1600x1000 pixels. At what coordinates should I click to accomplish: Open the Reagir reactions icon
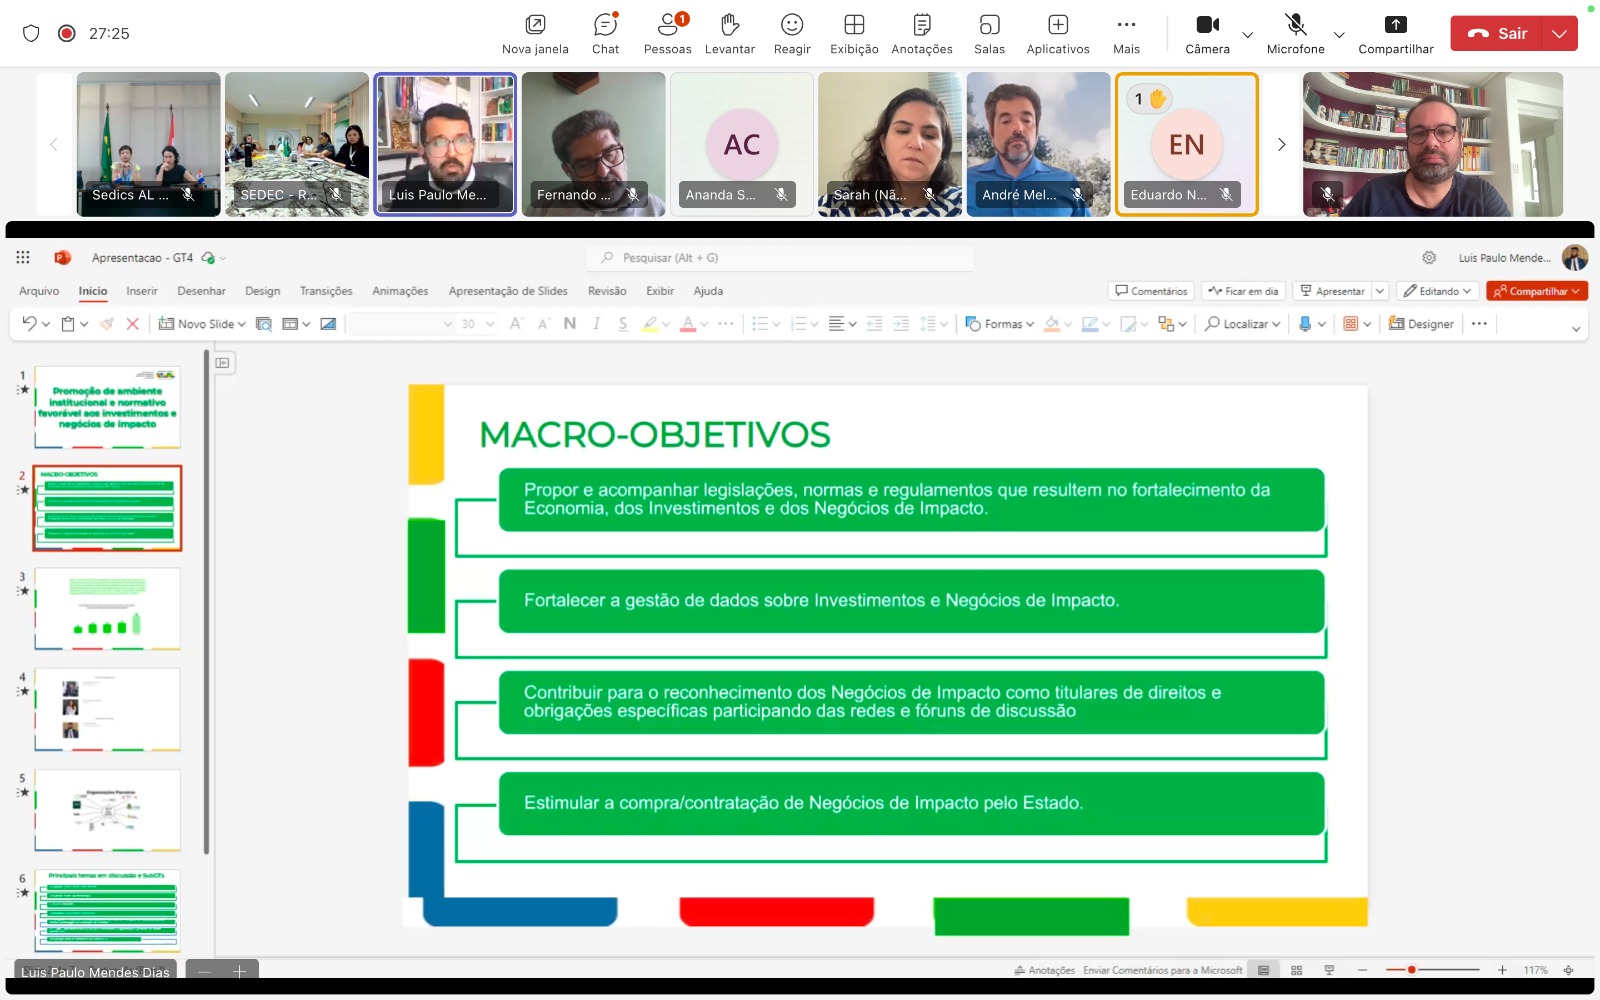click(x=791, y=33)
